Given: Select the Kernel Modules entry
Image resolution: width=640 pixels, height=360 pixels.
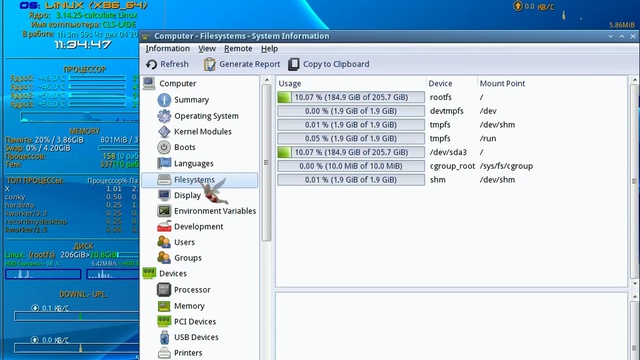Looking at the screenshot, I should [x=203, y=131].
